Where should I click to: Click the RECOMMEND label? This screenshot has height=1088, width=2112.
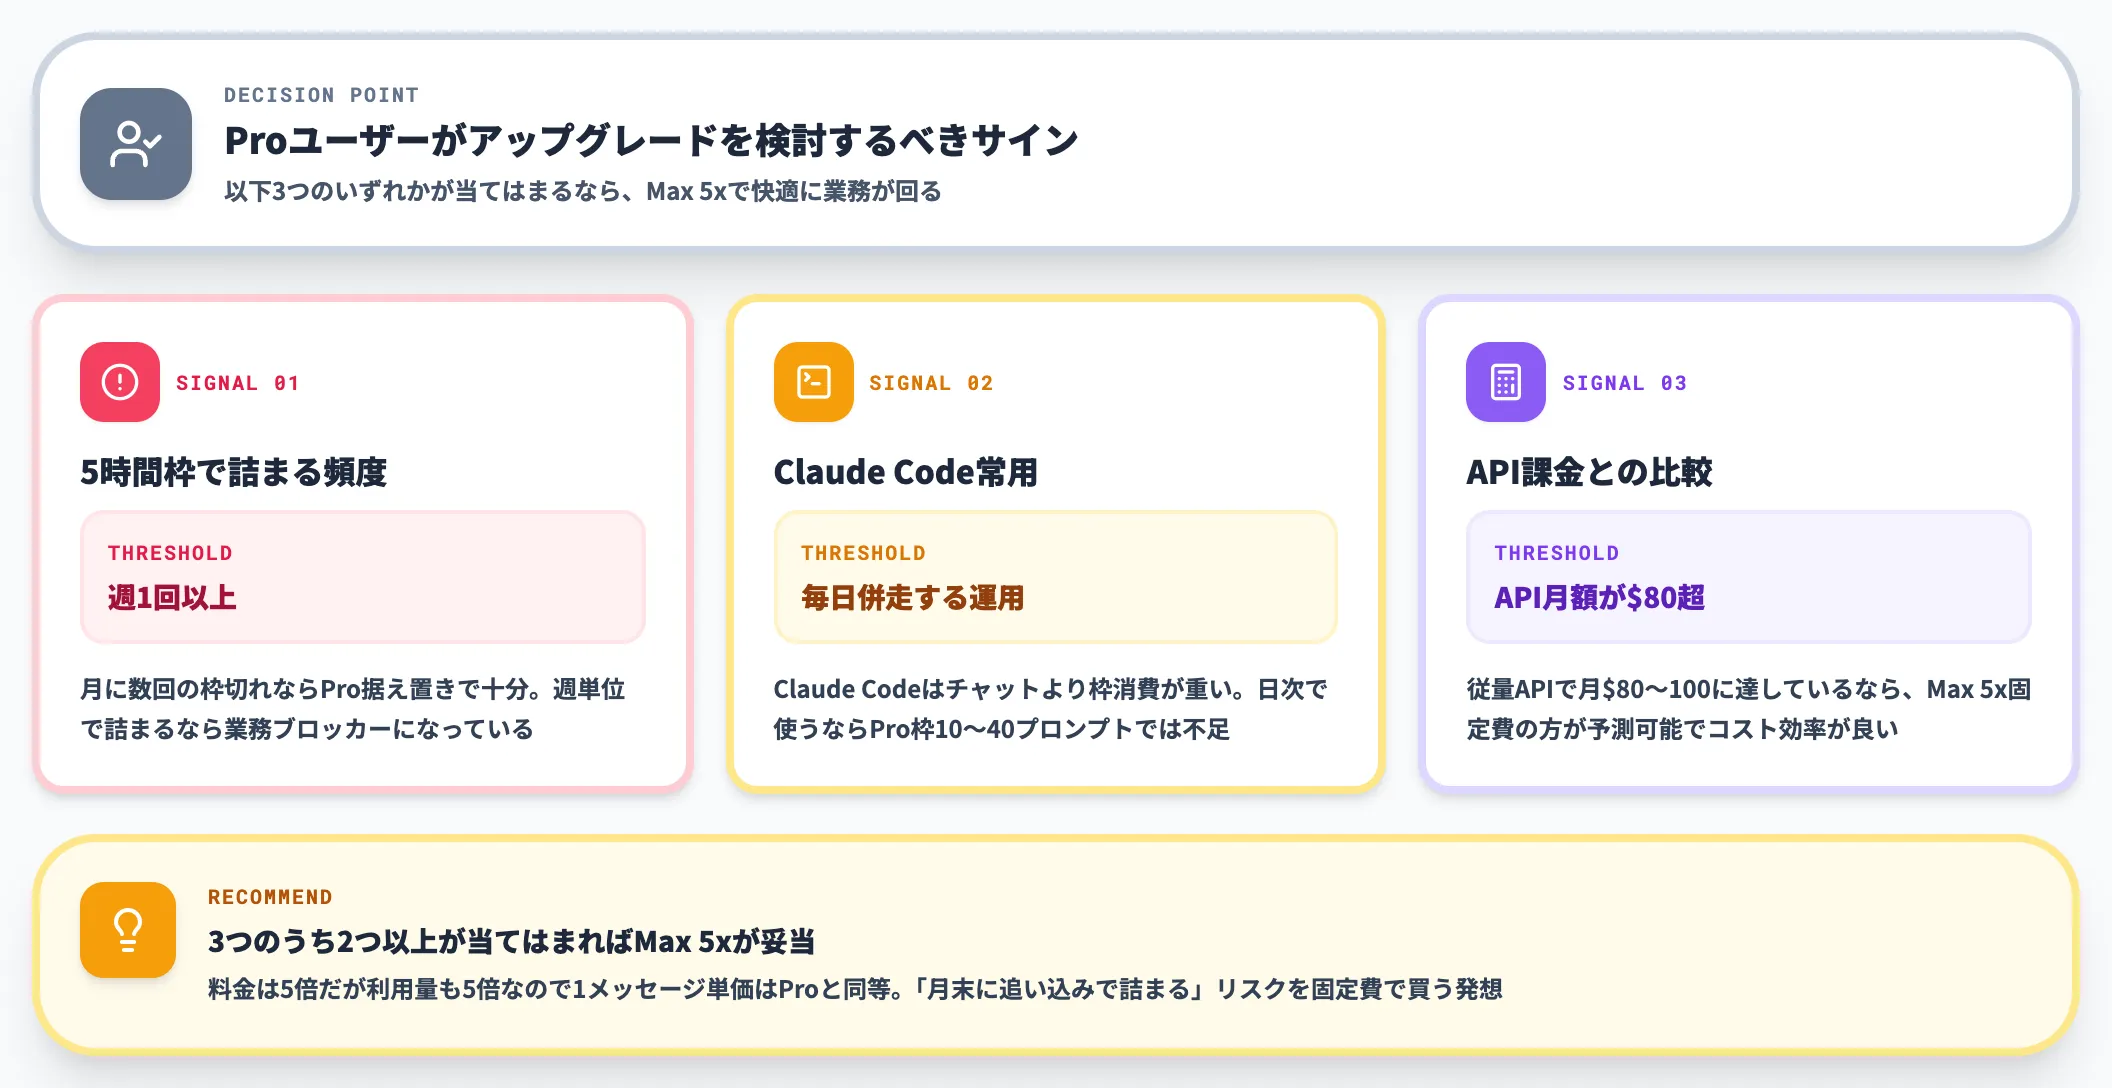point(270,897)
